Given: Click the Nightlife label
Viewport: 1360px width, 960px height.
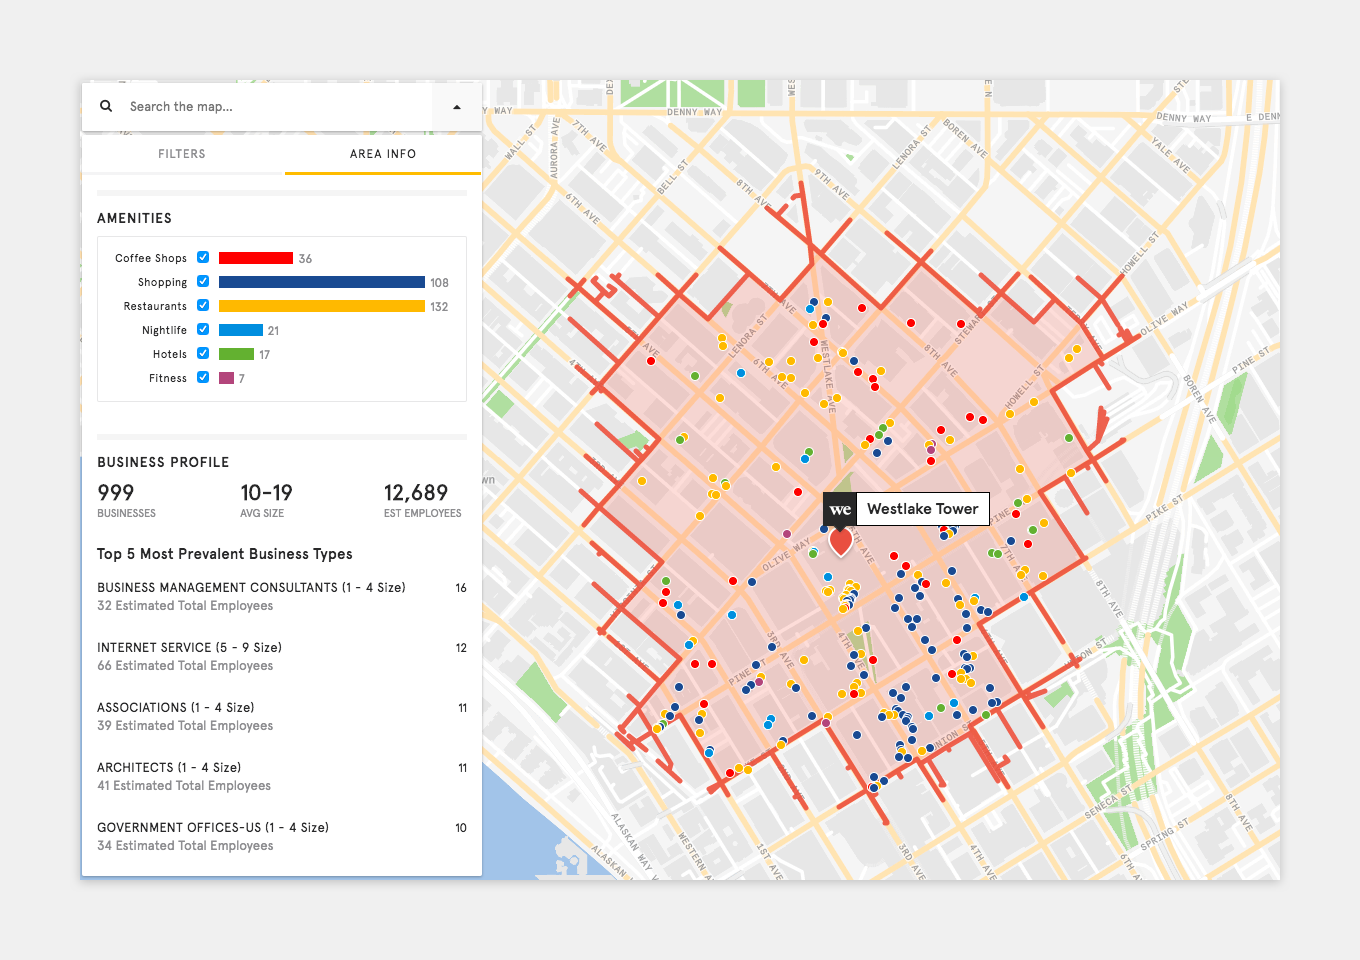Looking at the screenshot, I should coord(164,330).
